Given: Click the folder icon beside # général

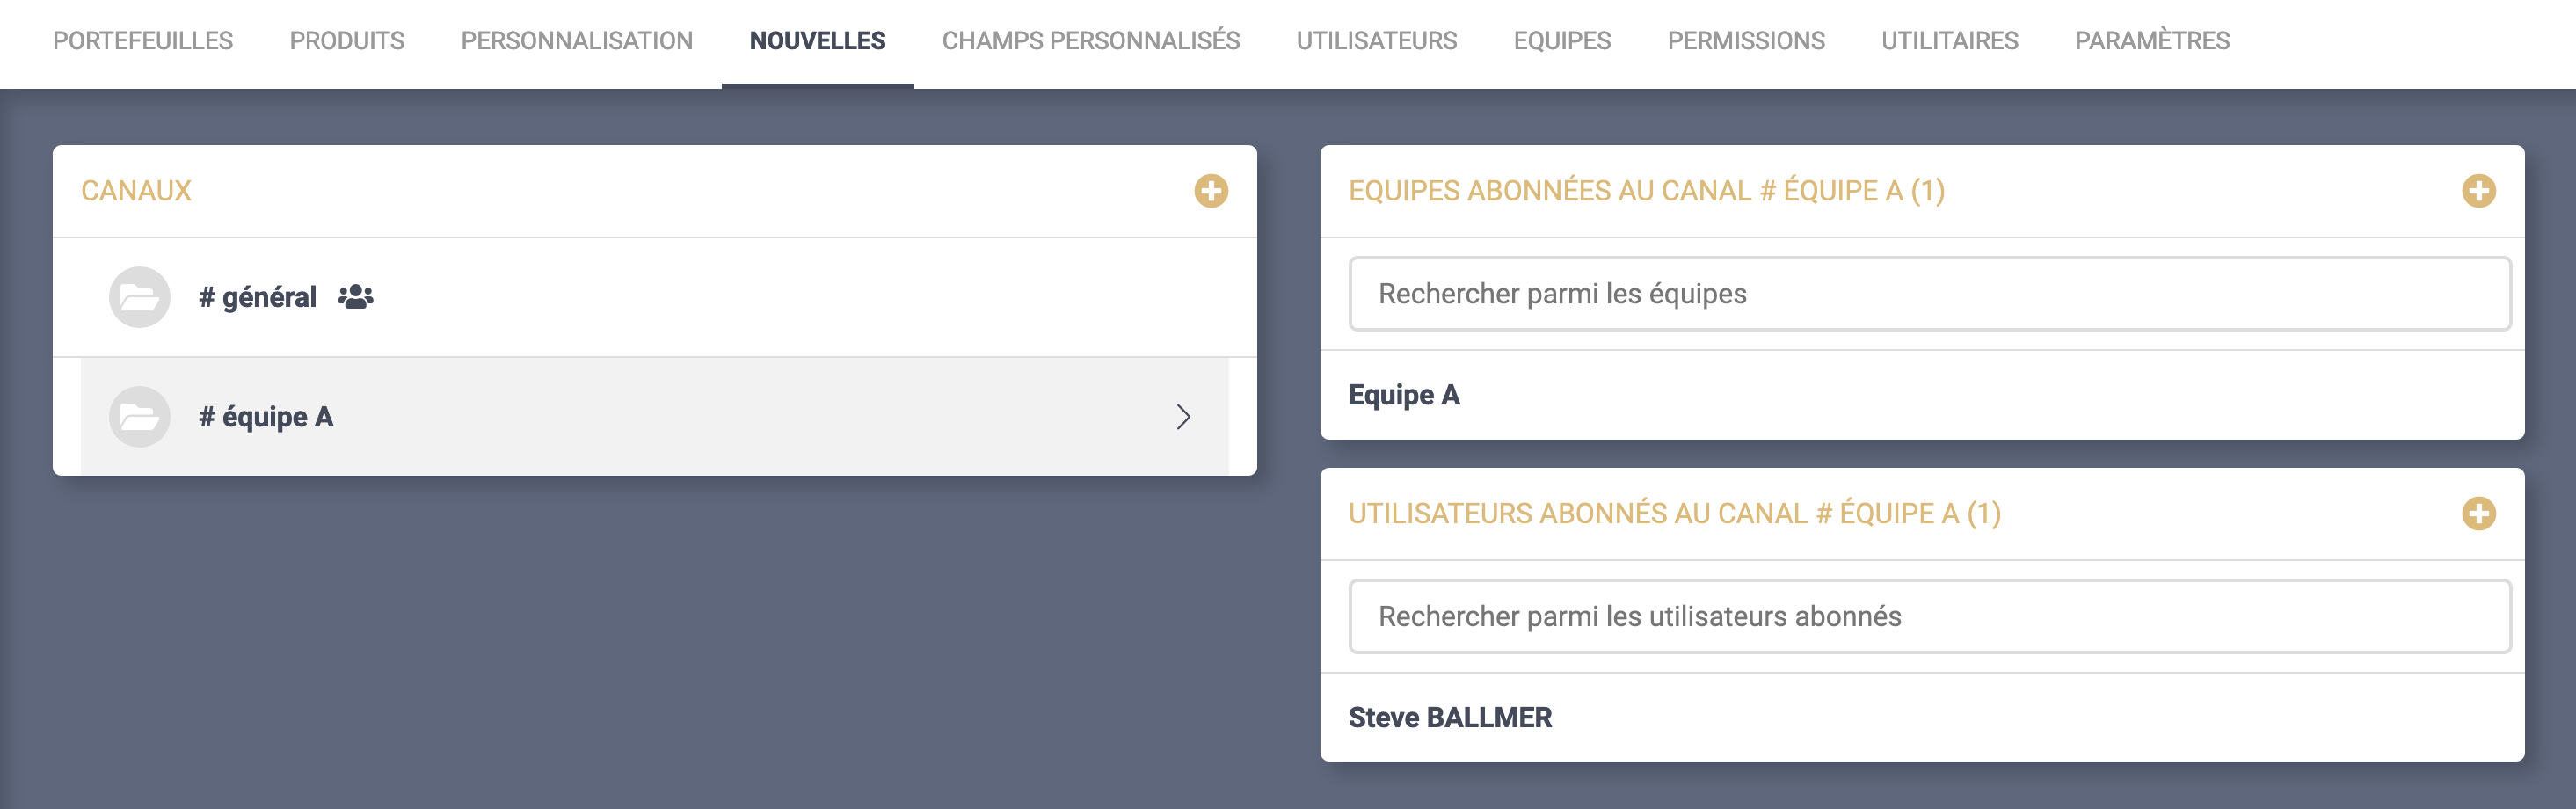Looking at the screenshot, I should 138,296.
